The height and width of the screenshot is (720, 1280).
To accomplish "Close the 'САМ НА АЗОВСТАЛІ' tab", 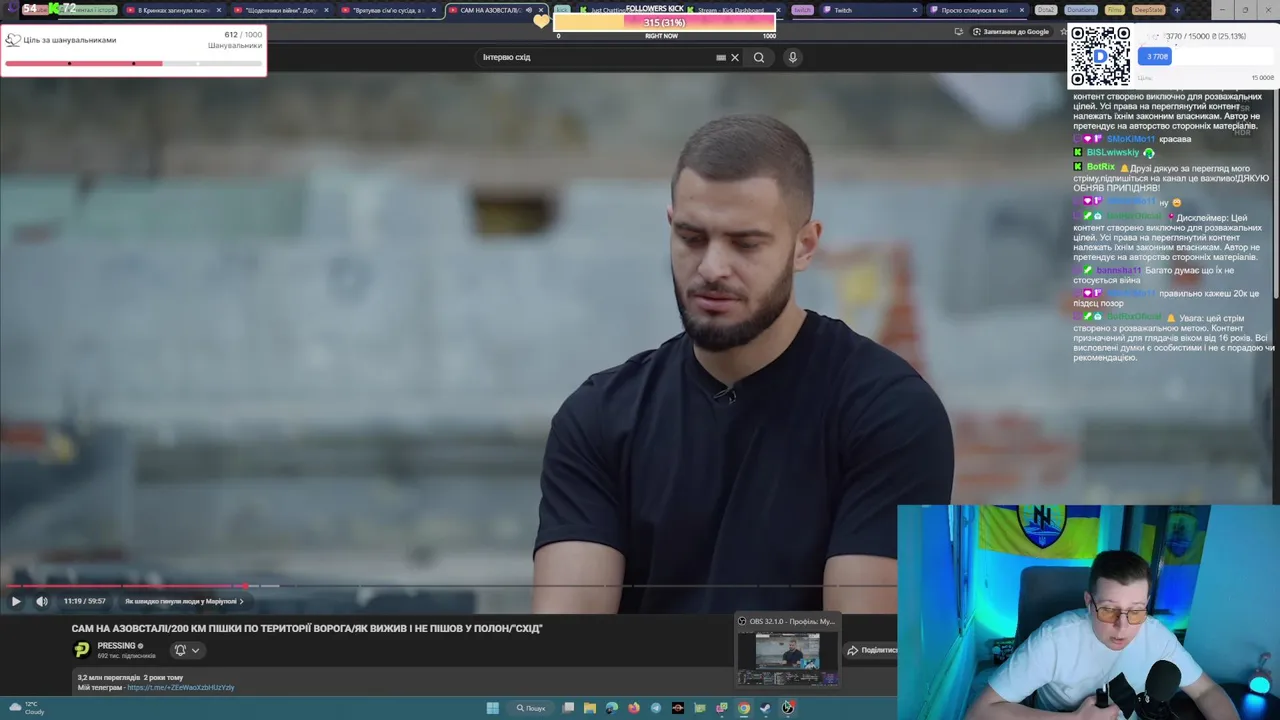I will point(541,10).
